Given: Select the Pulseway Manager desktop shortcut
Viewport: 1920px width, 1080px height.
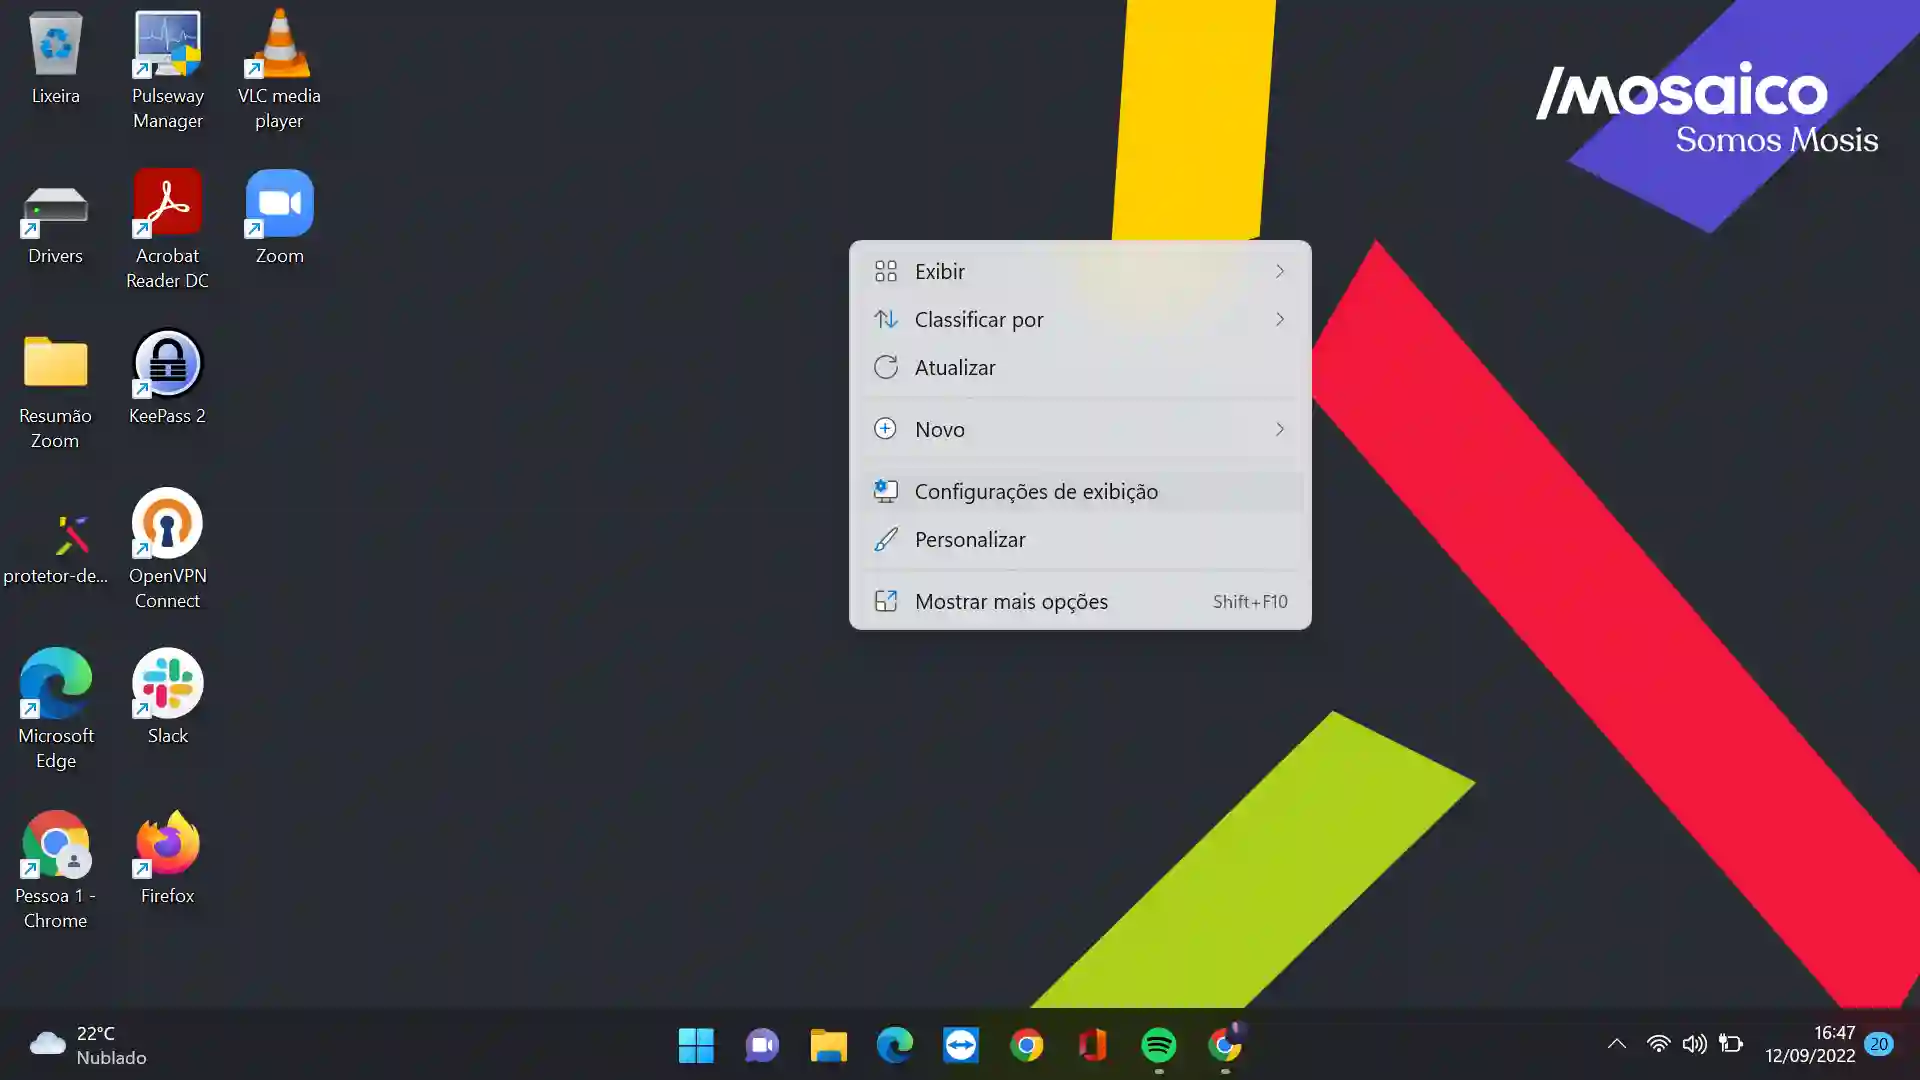Looking at the screenshot, I should click(x=167, y=70).
